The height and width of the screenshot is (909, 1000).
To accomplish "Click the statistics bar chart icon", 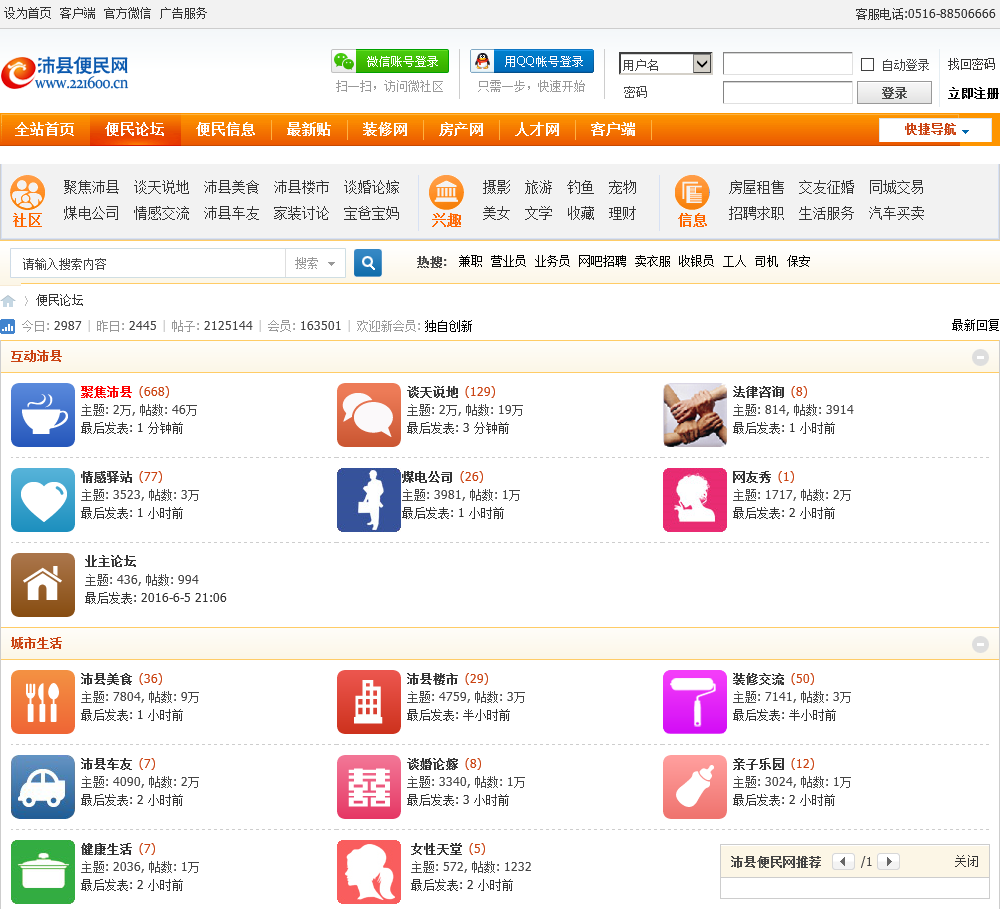I will (x=8, y=327).
